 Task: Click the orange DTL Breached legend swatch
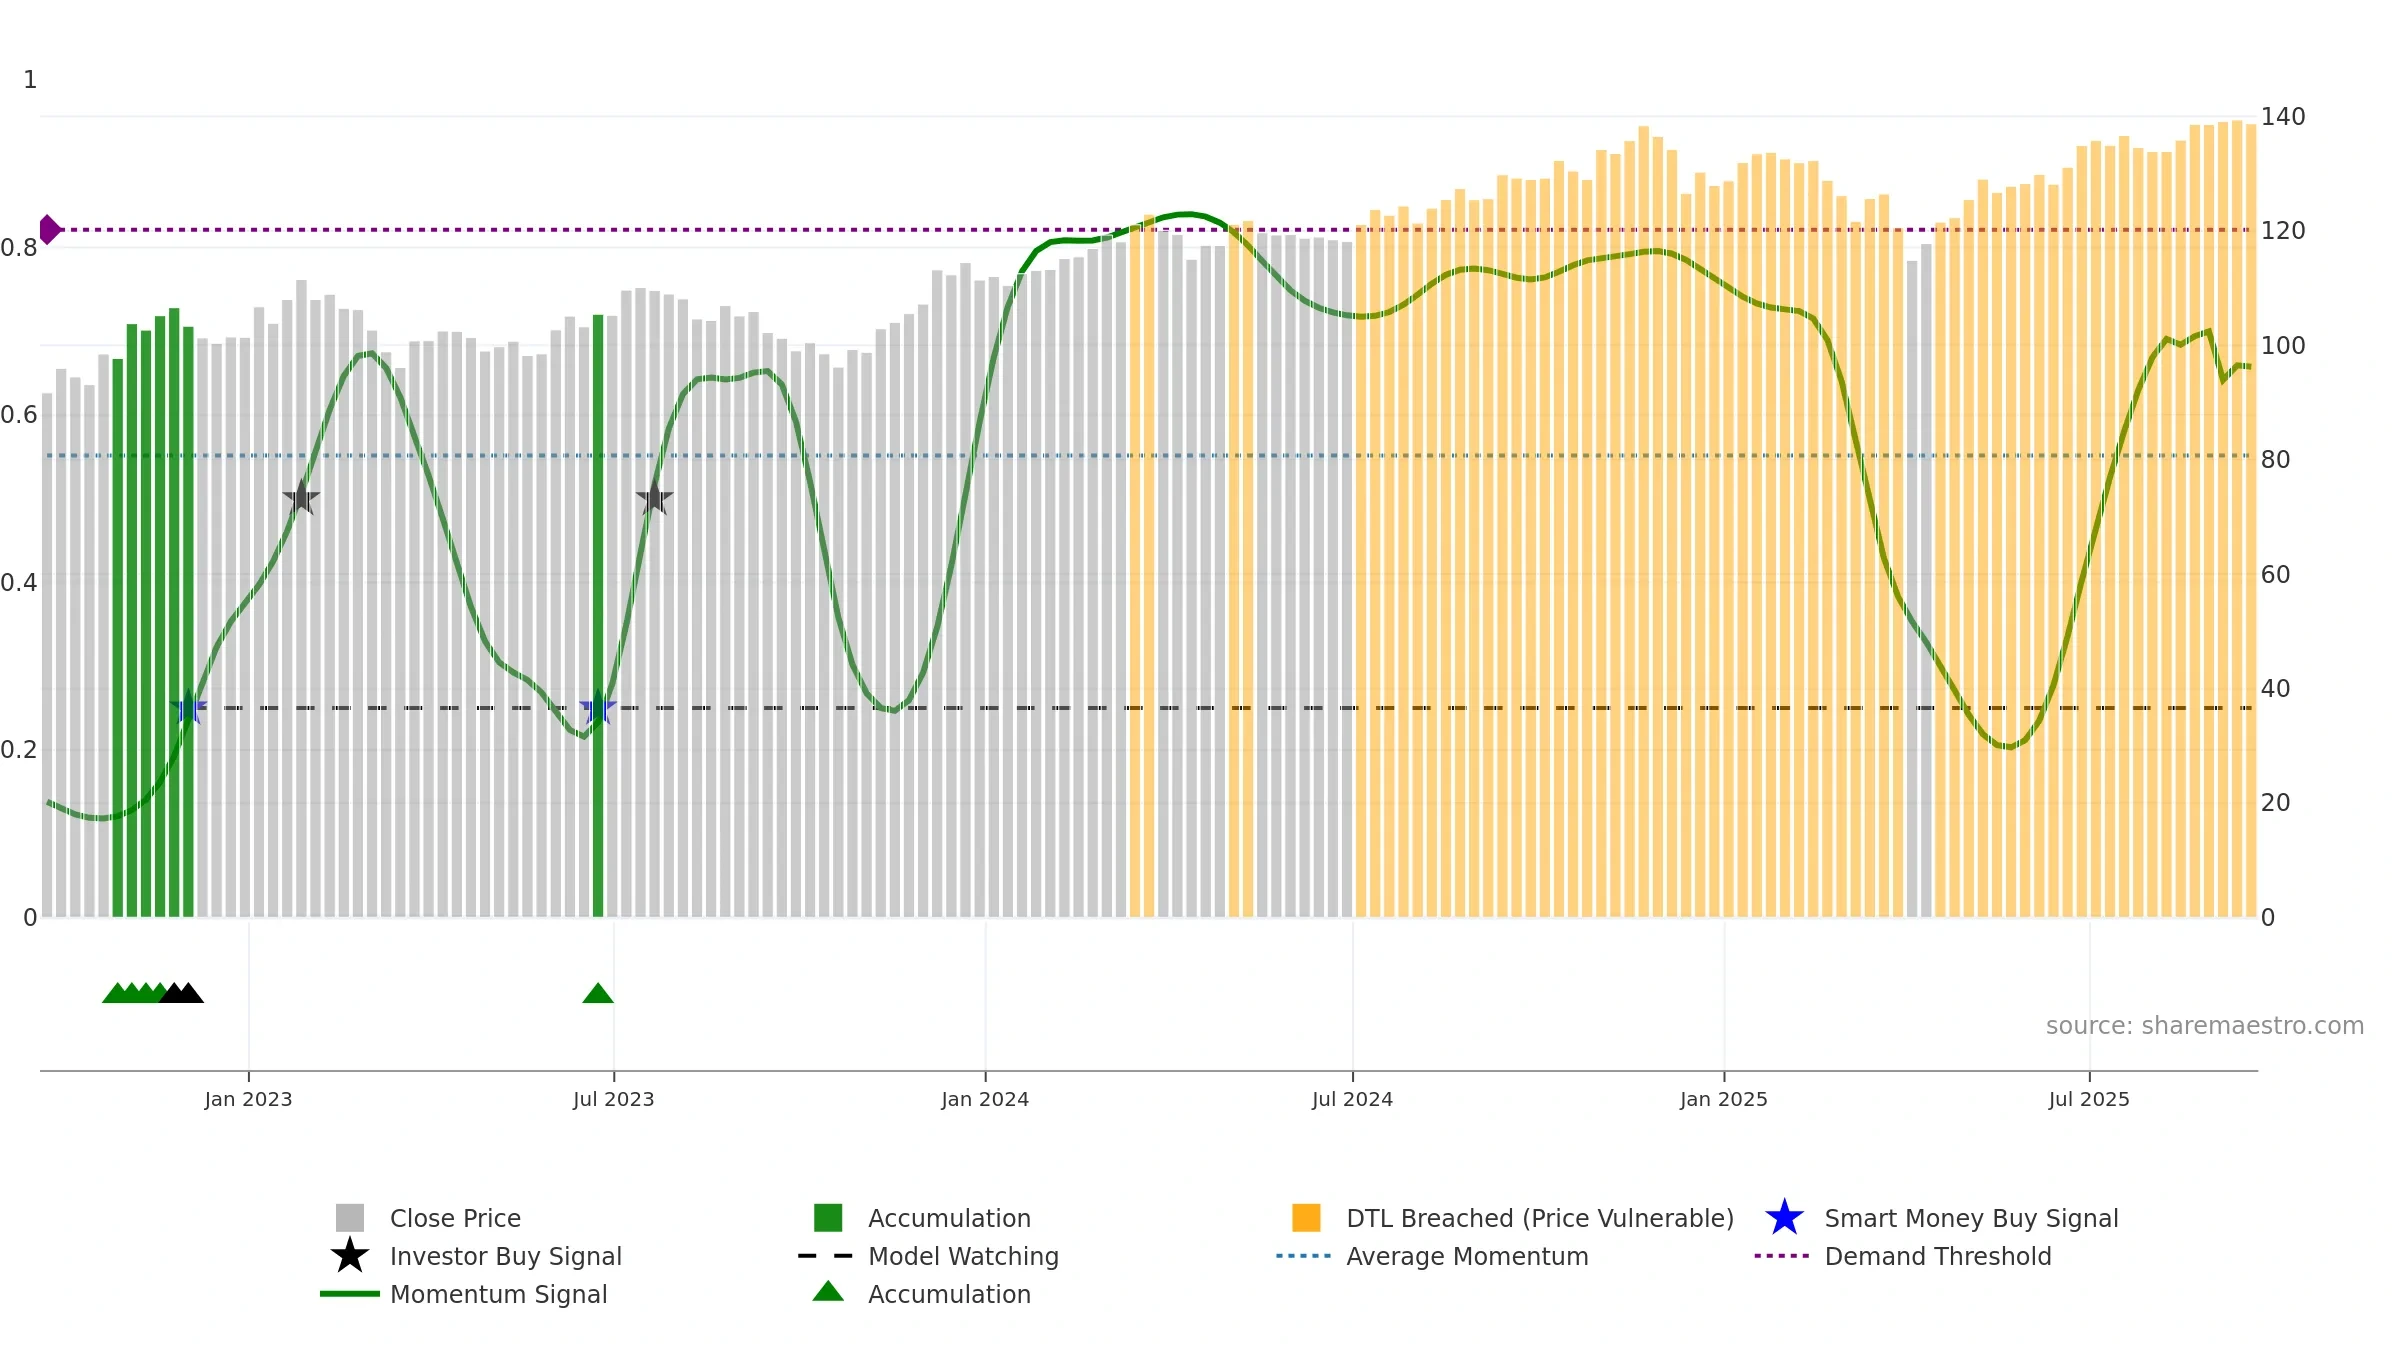pos(1306,1218)
